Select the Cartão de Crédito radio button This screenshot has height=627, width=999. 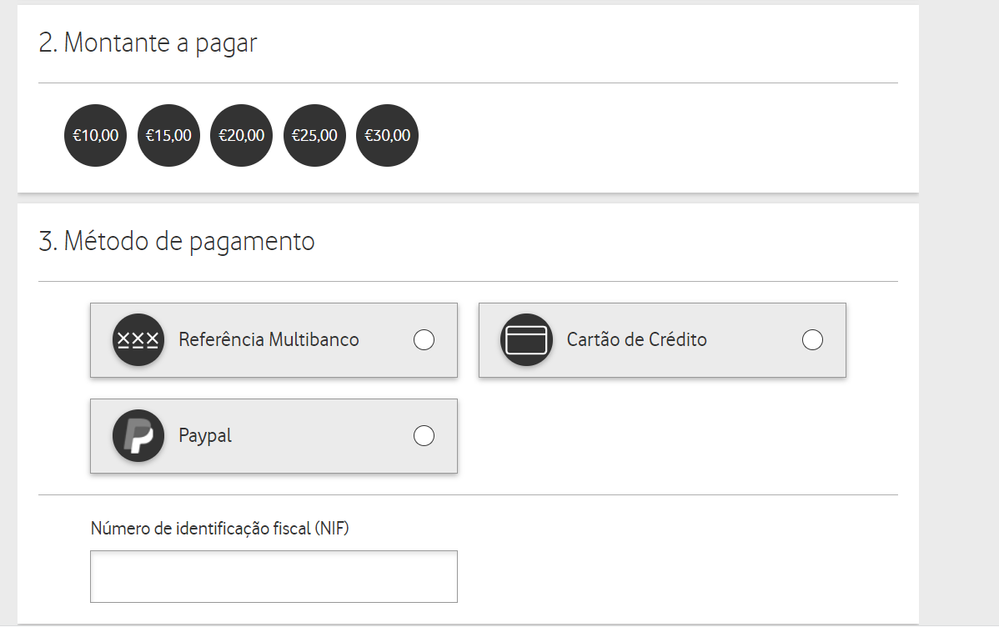coord(812,340)
